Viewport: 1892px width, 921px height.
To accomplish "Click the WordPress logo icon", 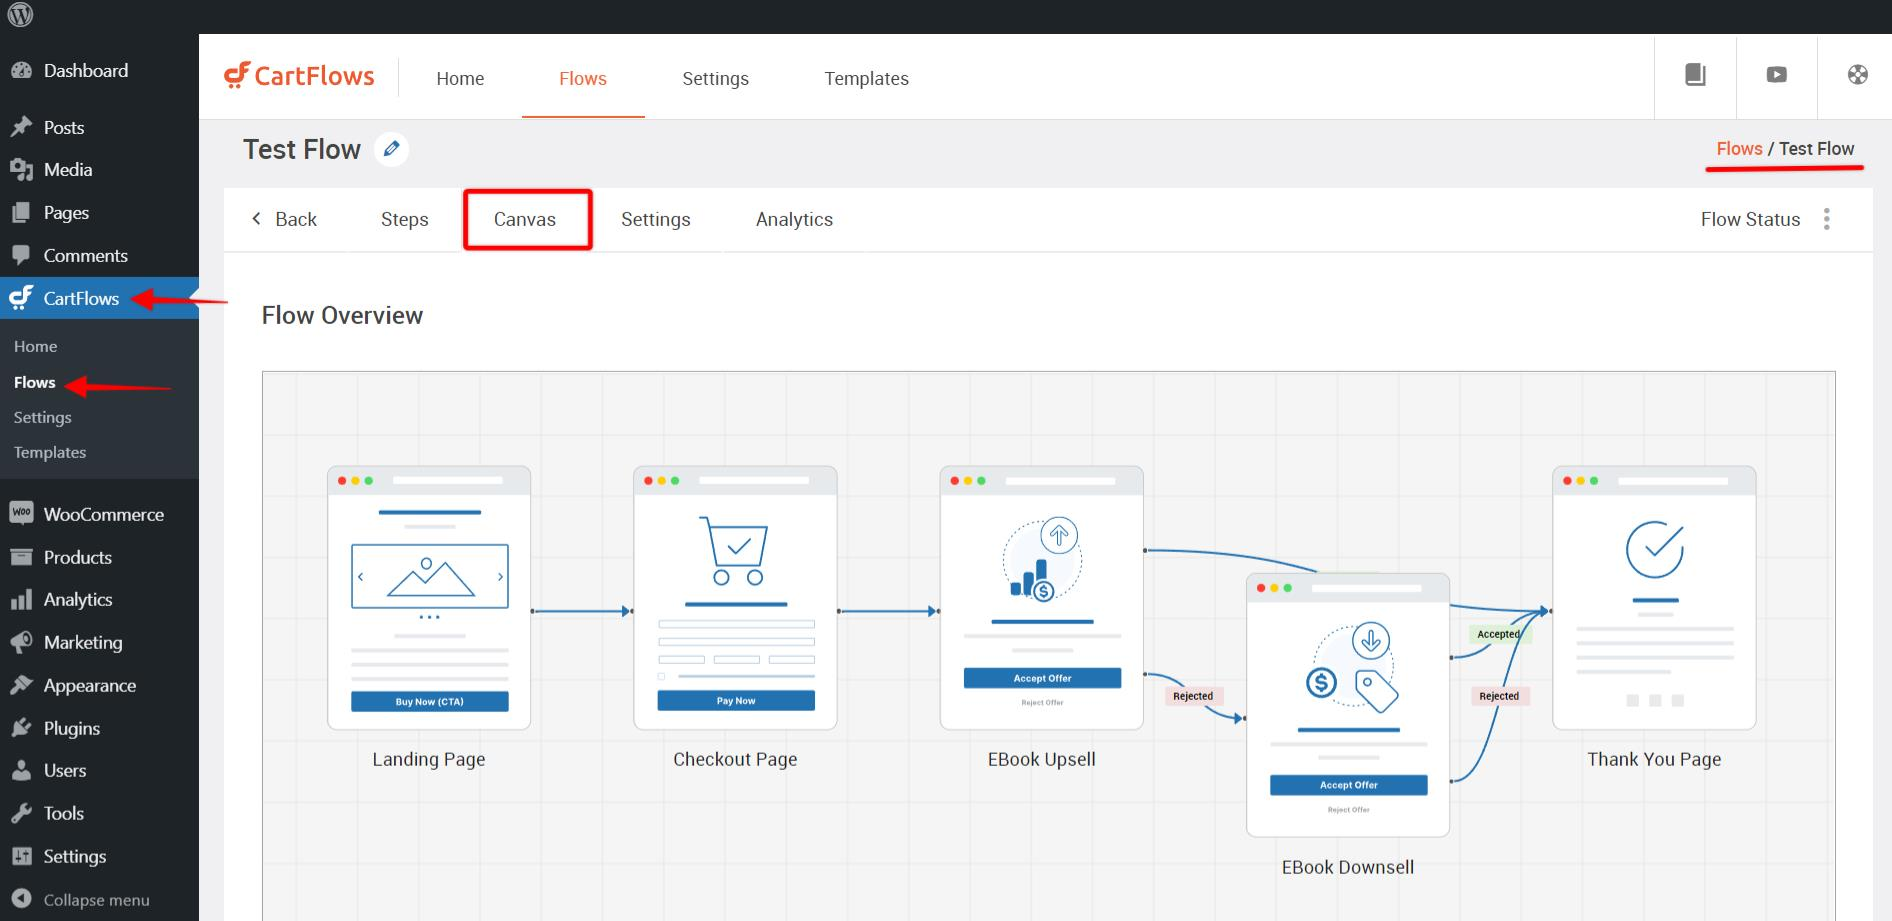I will (21, 16).
